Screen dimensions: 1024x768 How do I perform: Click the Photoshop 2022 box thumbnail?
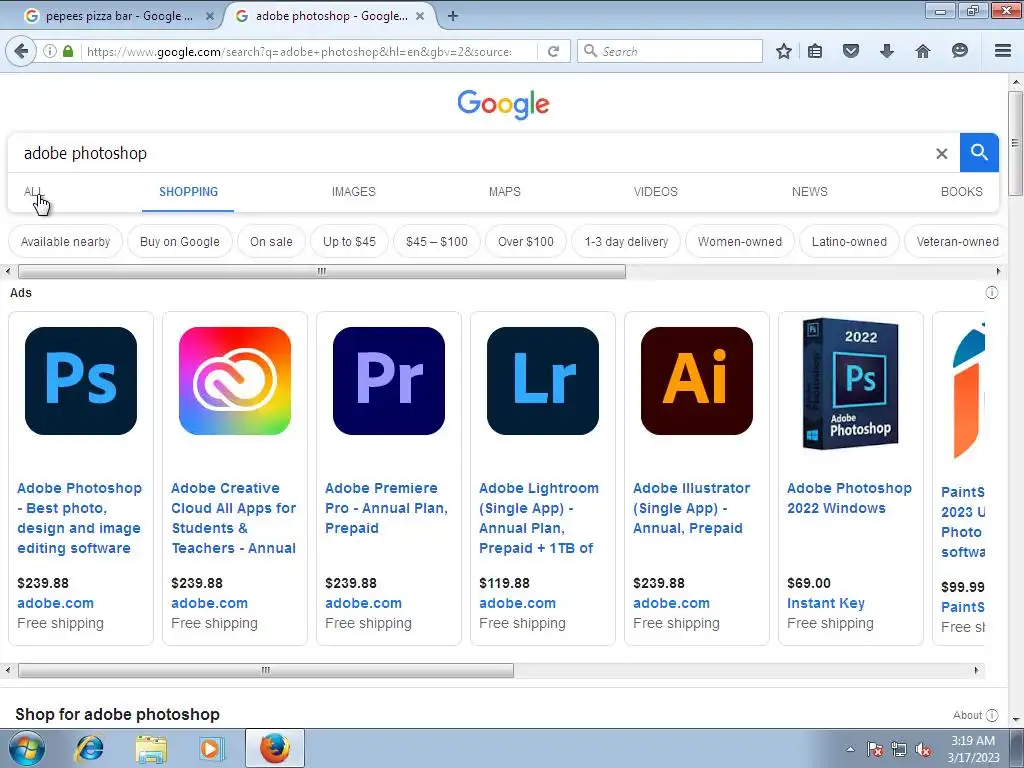coord(850,384)
